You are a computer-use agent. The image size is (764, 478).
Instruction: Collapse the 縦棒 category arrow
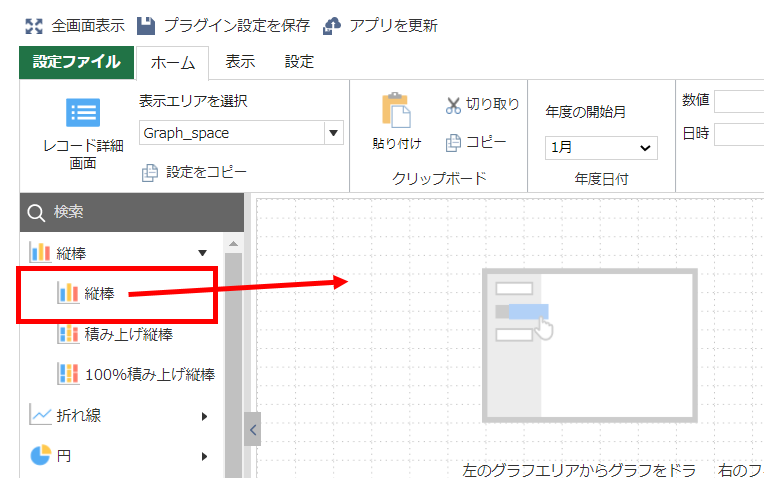click(202, 253)
